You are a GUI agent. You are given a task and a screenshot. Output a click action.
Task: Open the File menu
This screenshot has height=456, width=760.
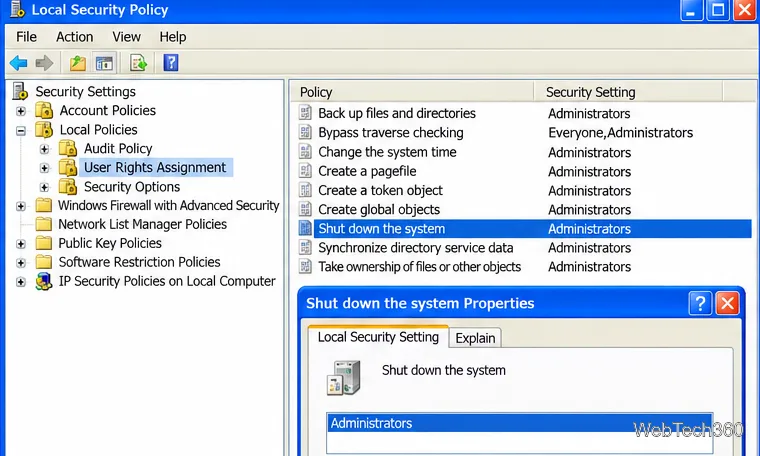(x=26, y=37)
